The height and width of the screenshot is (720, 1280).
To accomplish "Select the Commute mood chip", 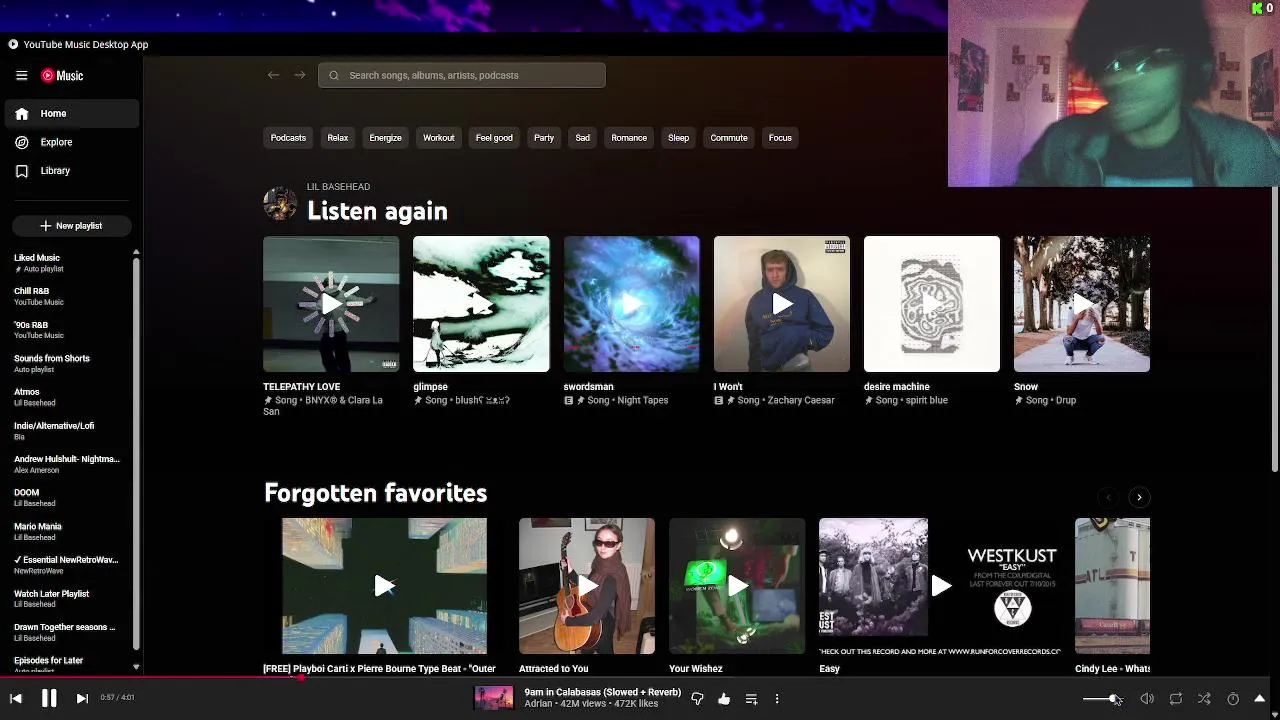I will pyautogui.click(x=729, y=138).
